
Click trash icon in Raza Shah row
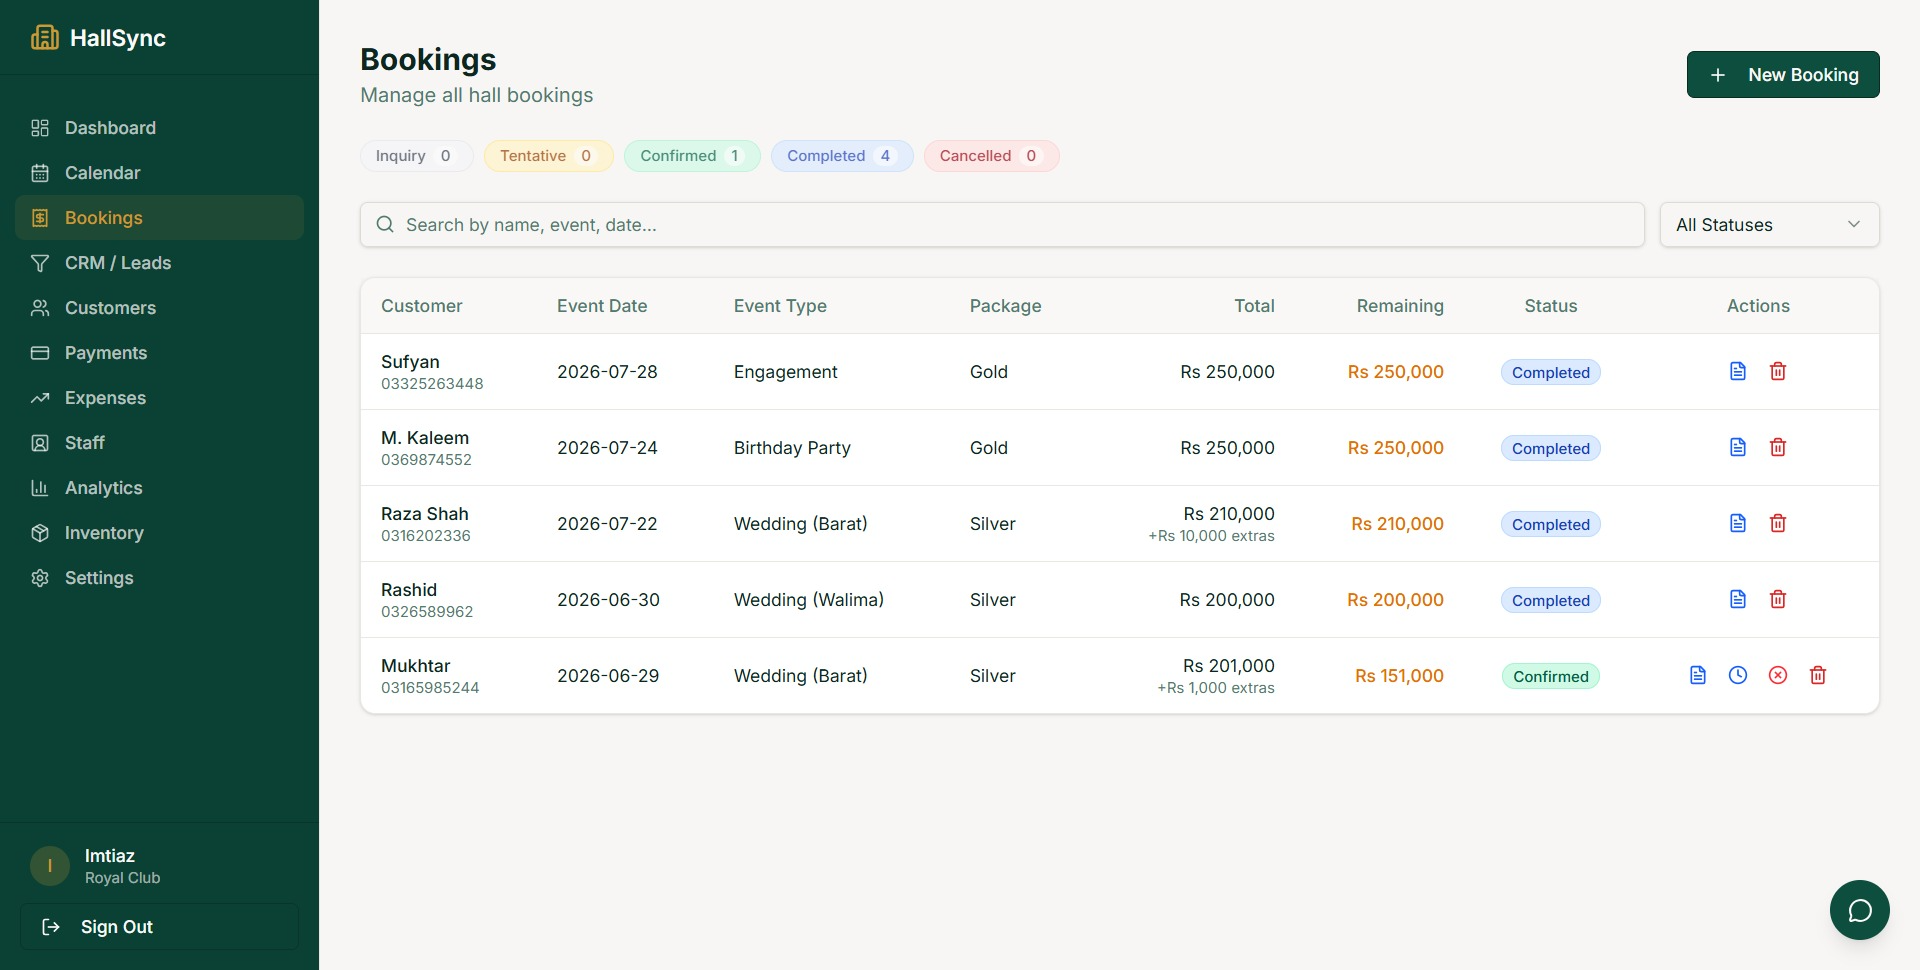pos(1778,523)
